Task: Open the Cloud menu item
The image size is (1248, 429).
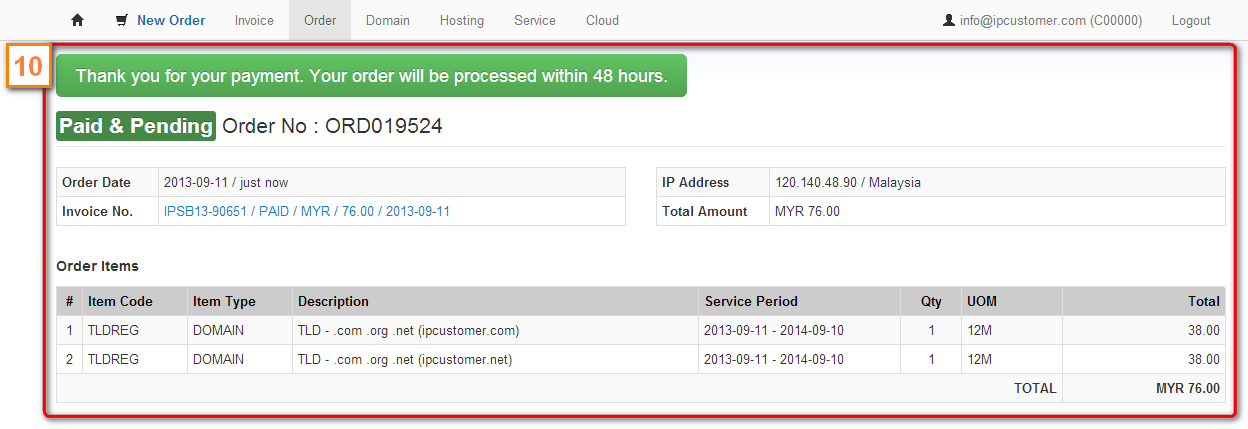Action: click(x=602, y=20)
